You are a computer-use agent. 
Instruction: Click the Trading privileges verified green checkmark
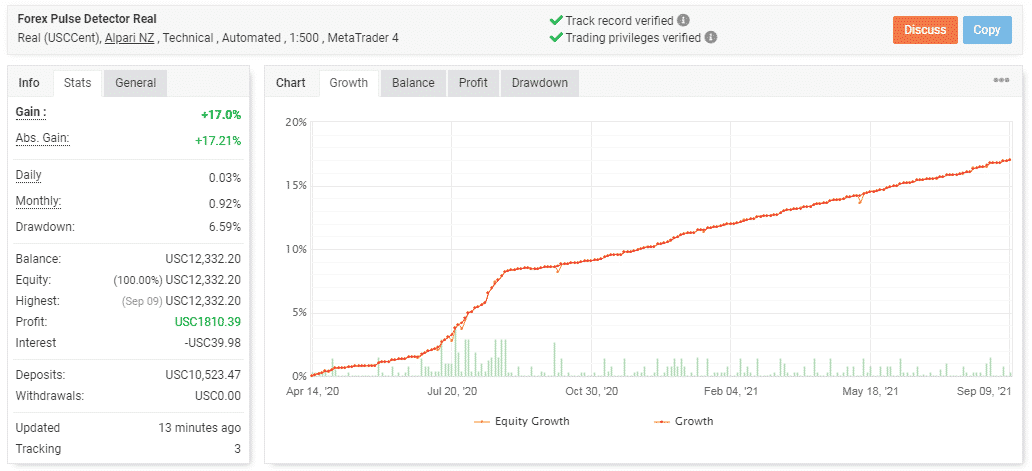[x=556, y=37]
